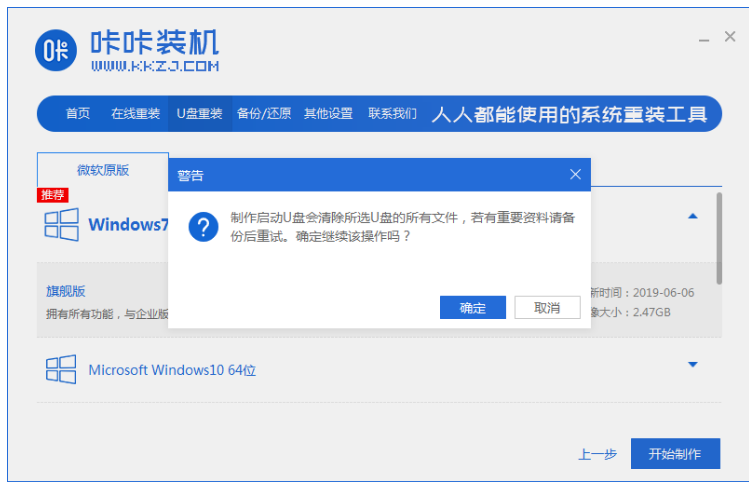Click the 开始制作 button
The image size is (749, 490).
(675, 453)
